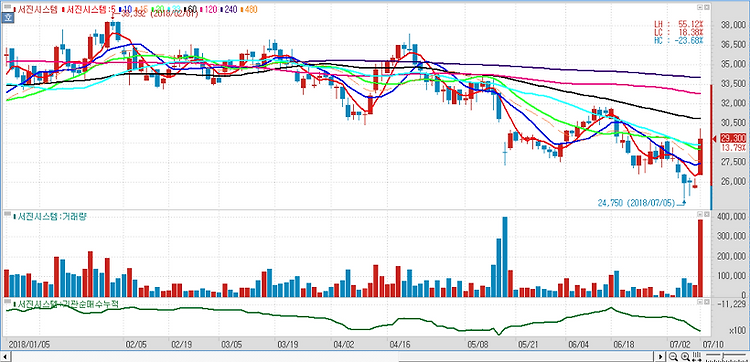Click the scroll left arrow on horizontal scrollbar
The image size is (750, 362).
[6, 357]
